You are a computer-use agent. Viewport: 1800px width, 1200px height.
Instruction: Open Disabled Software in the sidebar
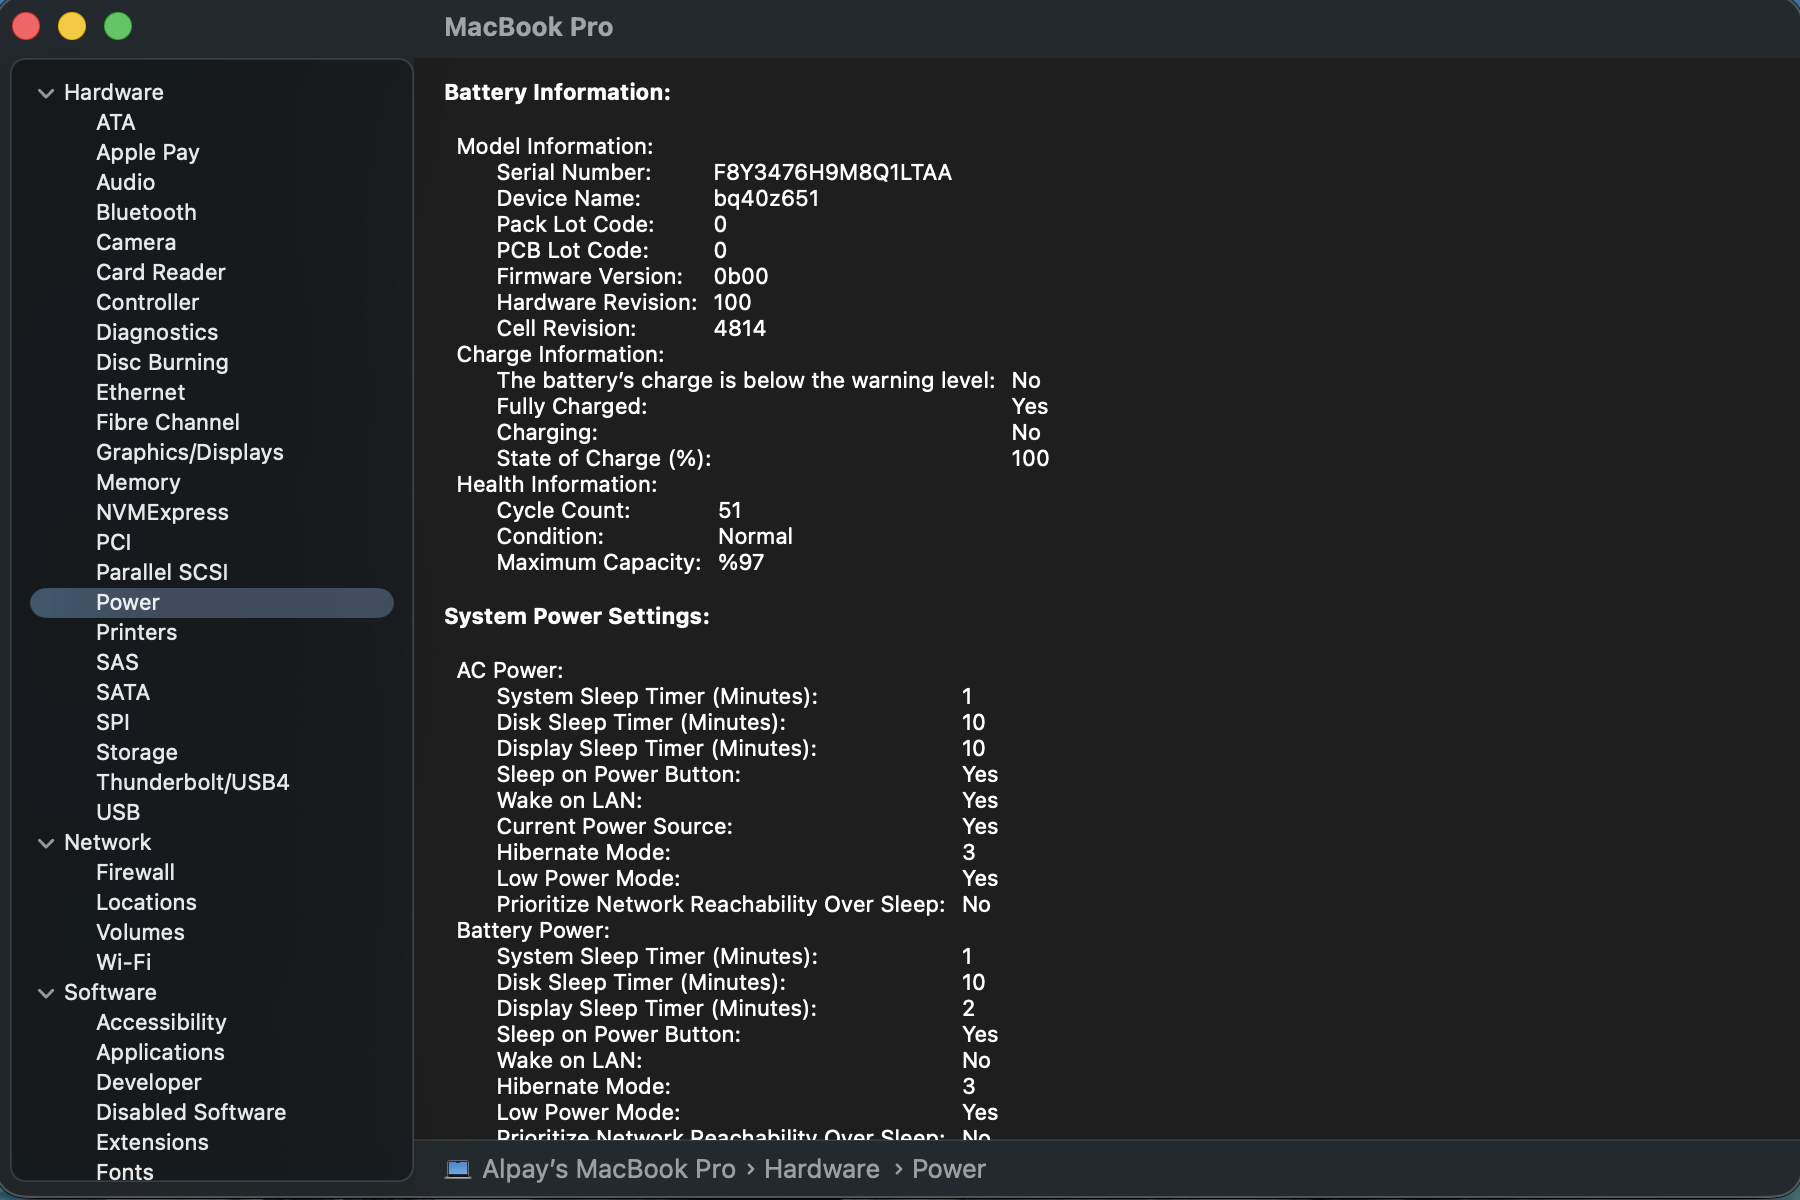pyautogui.click(x=190, y=1112)
